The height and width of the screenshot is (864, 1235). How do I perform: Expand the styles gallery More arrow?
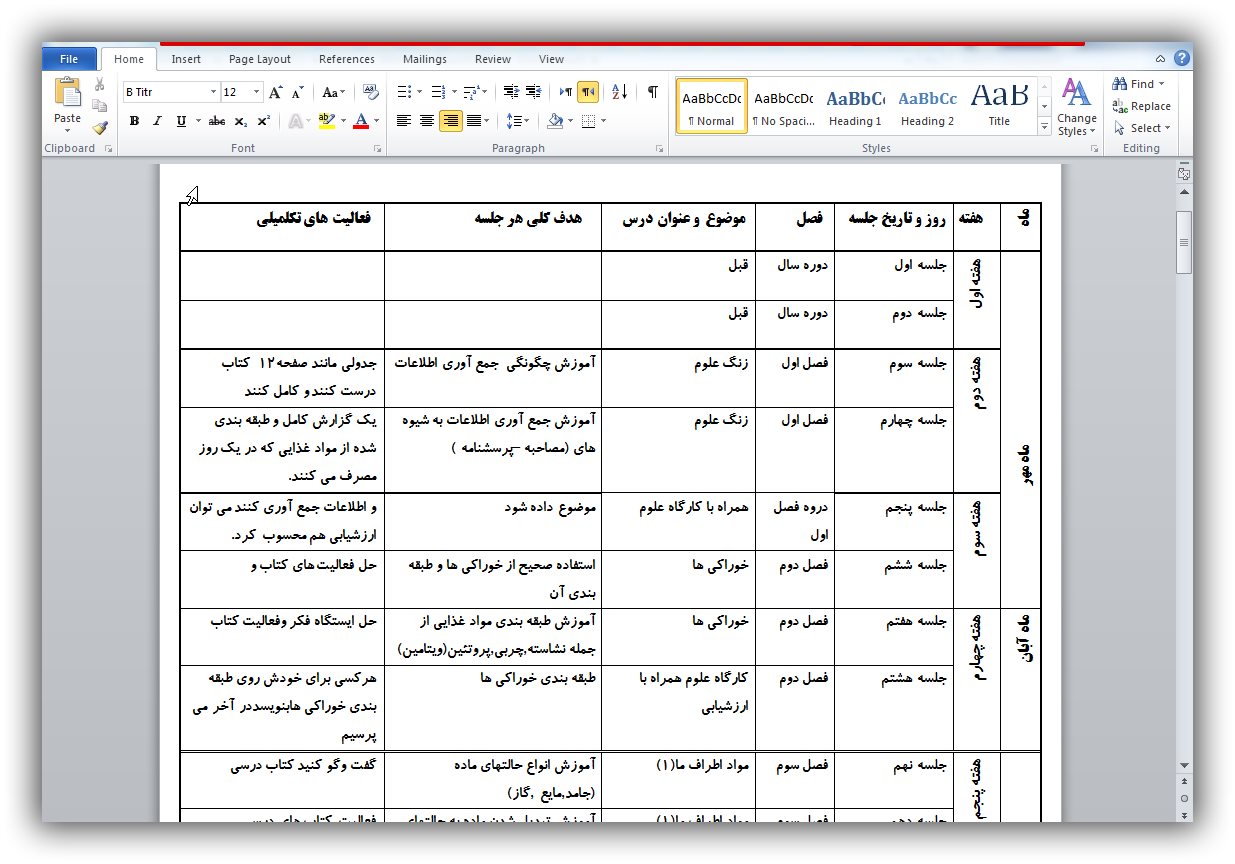coord(1045,127)
